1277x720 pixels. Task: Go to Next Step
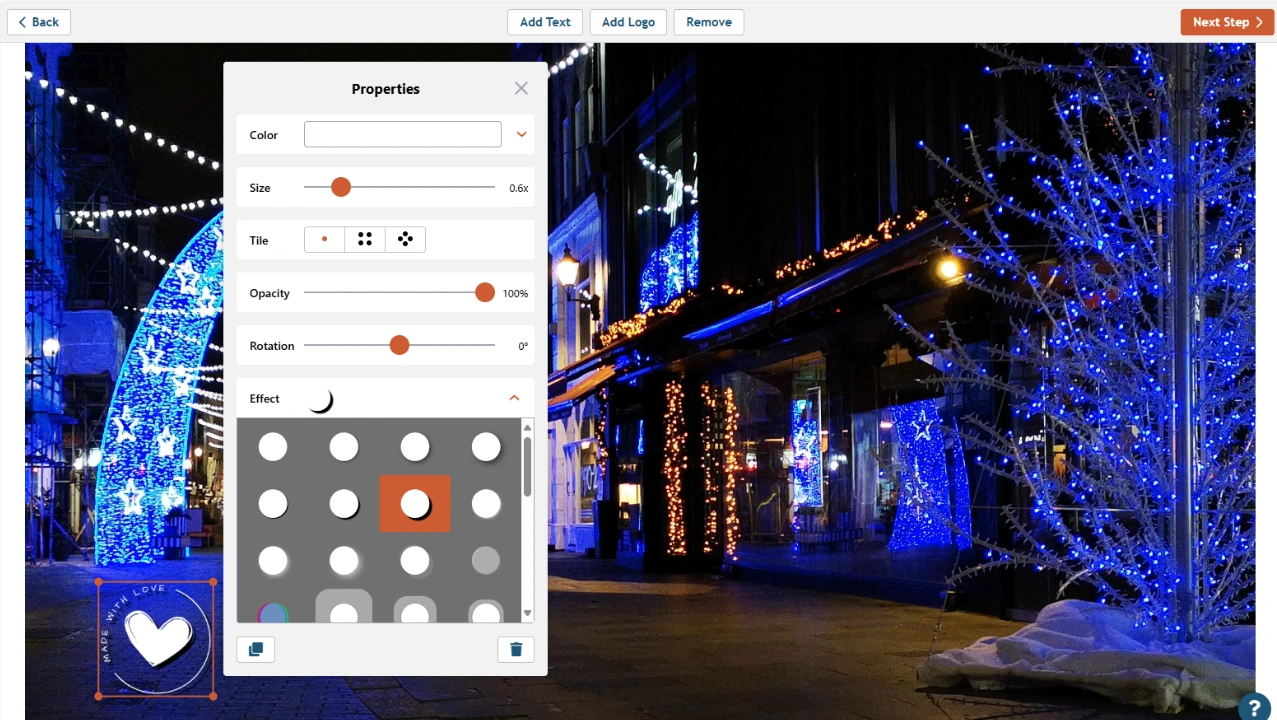pos(1227,22)
